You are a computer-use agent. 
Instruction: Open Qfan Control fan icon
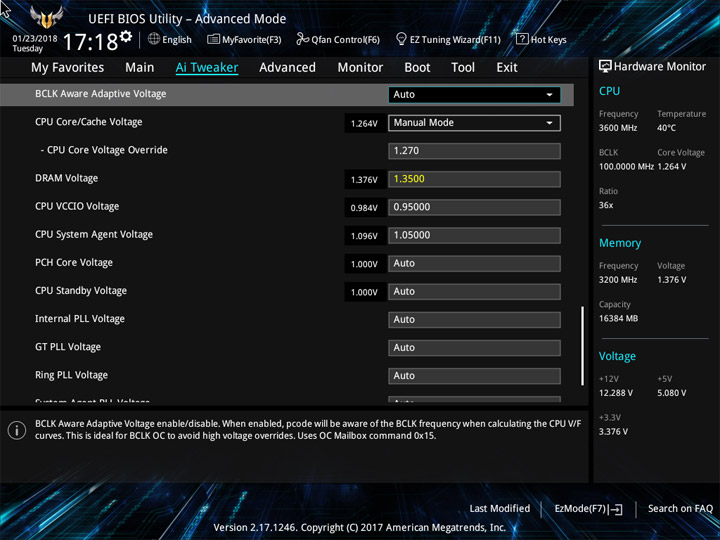[302, 39]
